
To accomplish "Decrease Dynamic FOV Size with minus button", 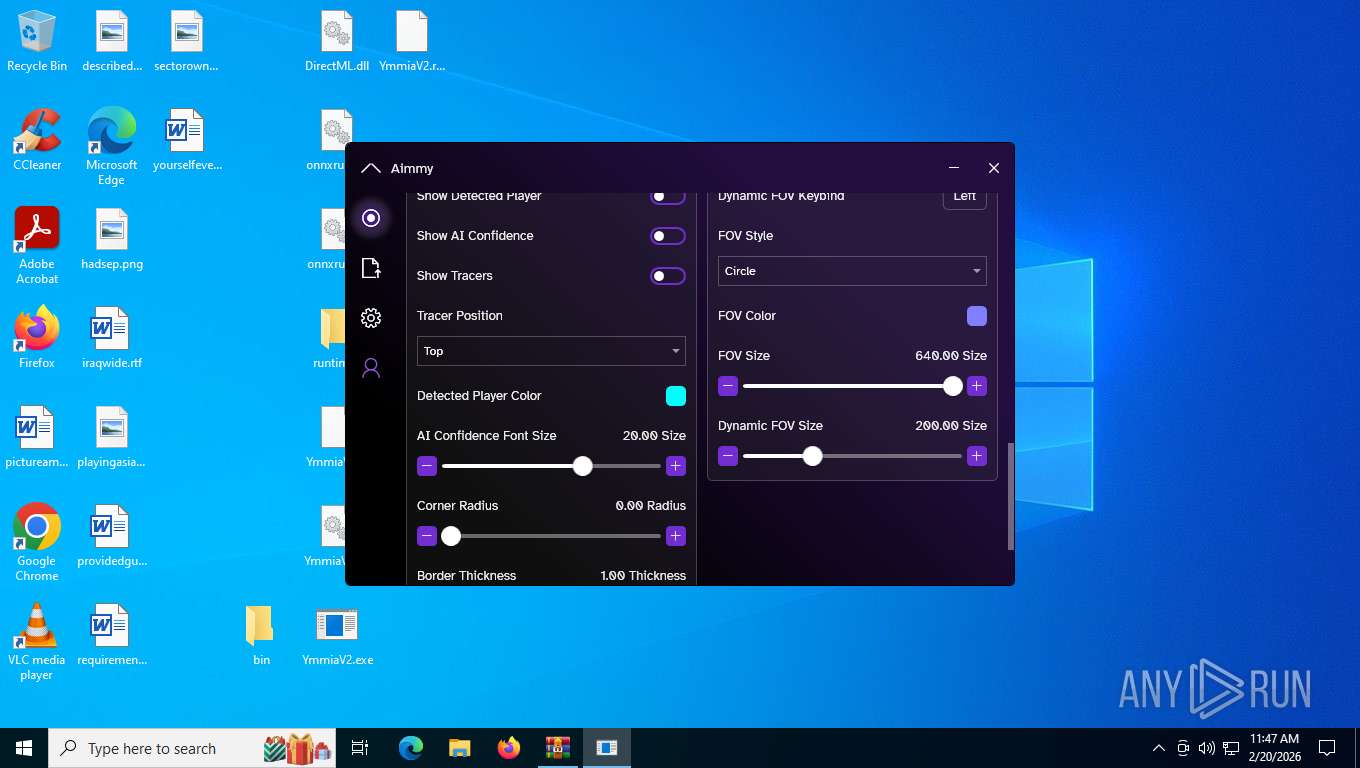I will pyautogui.click(x=728, y=456).
